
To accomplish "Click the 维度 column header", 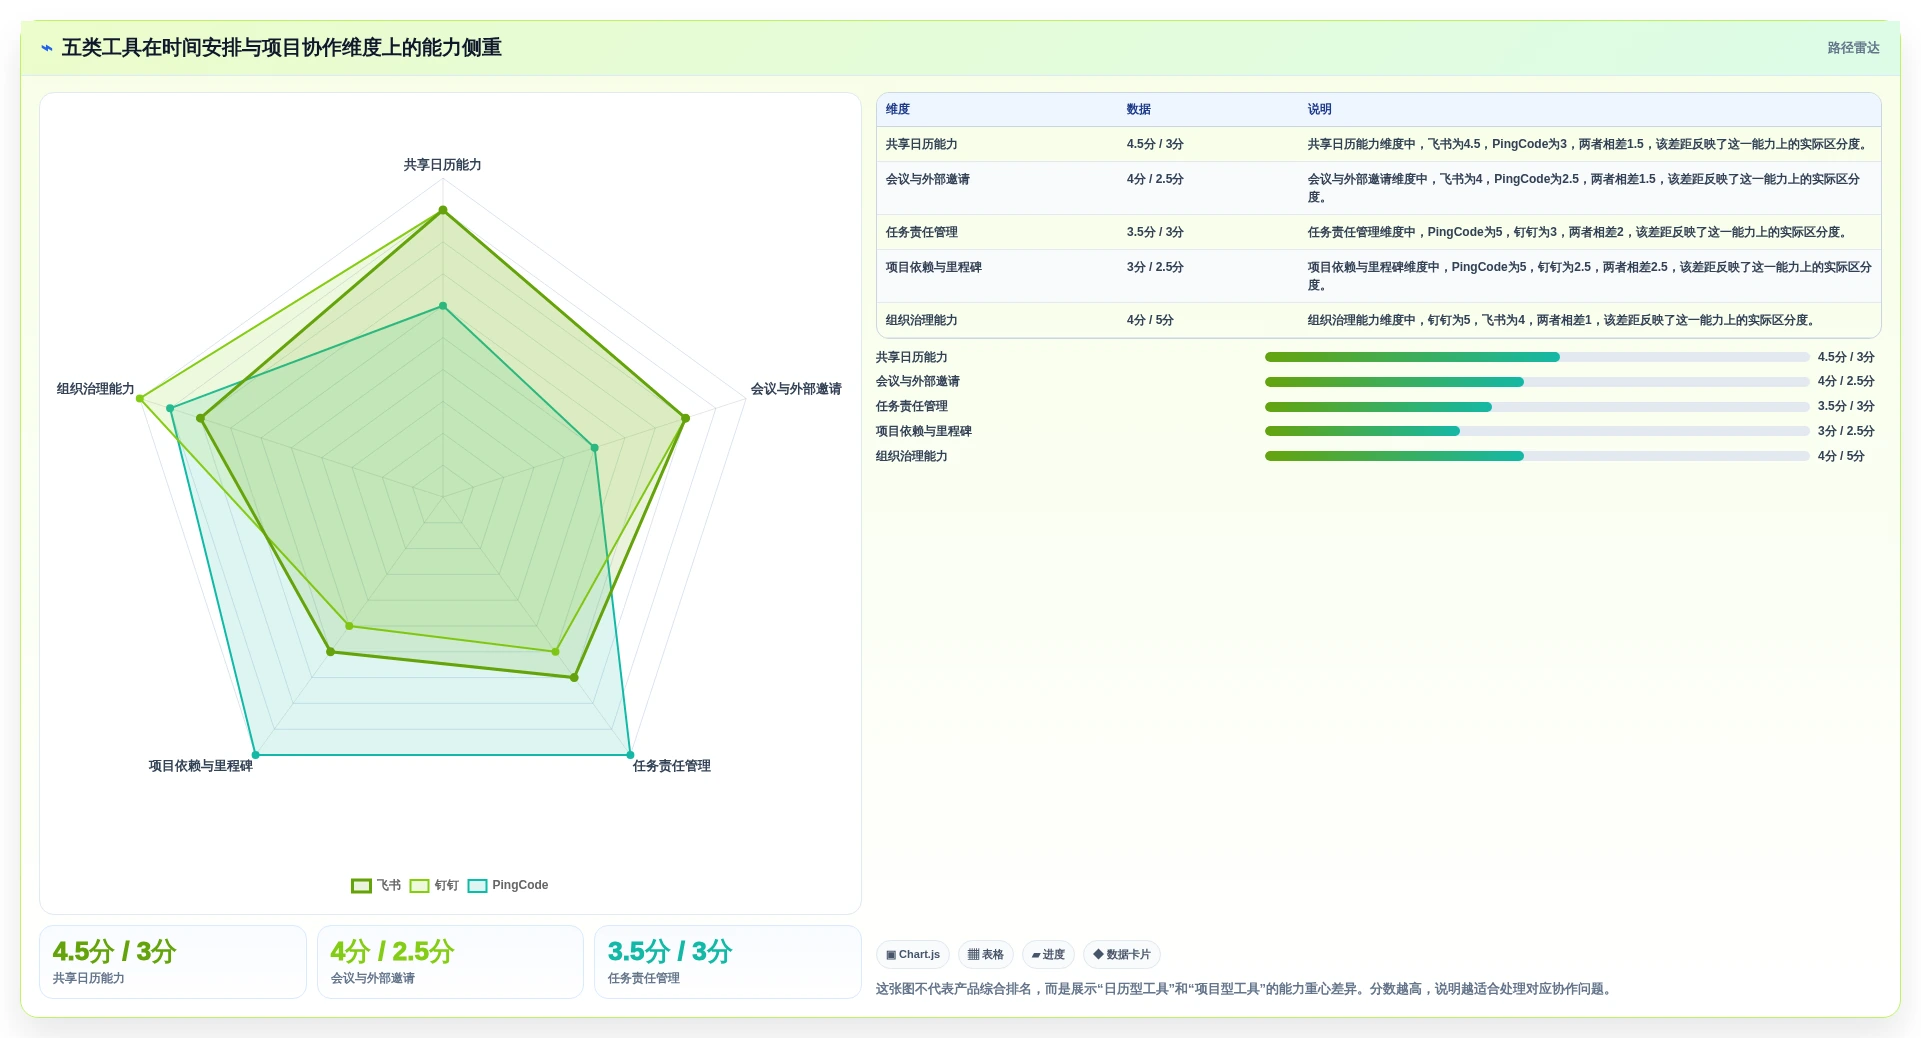I will (898, 109).
